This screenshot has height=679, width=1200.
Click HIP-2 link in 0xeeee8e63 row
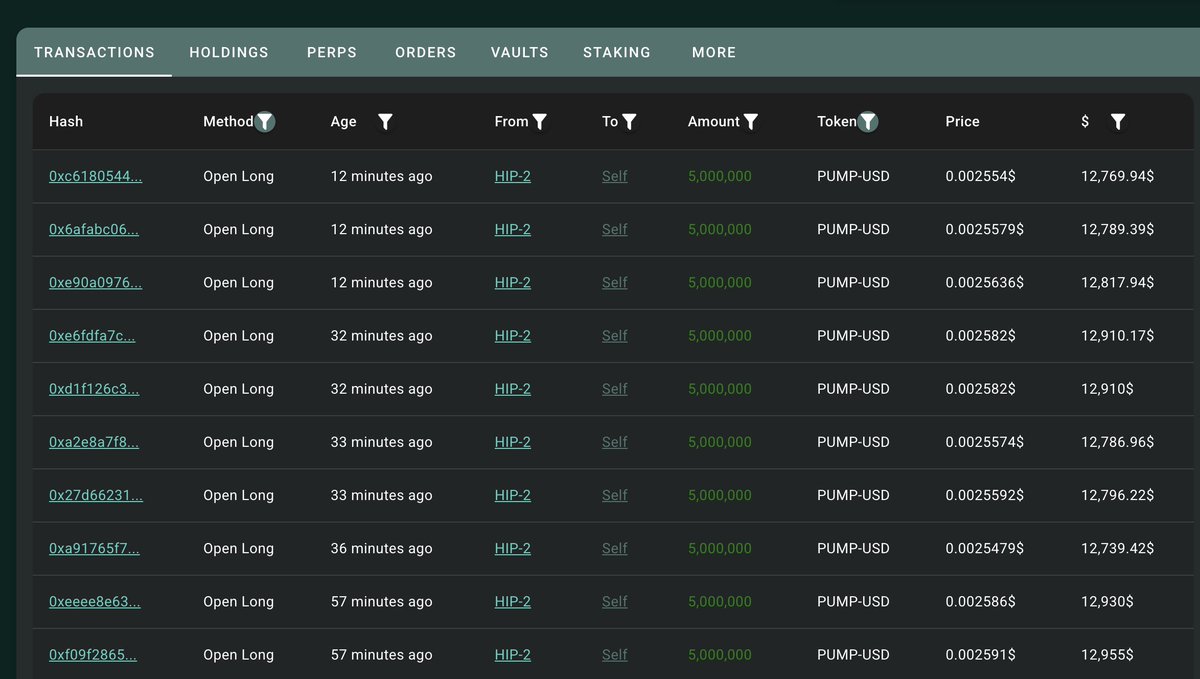pos(513,601)
